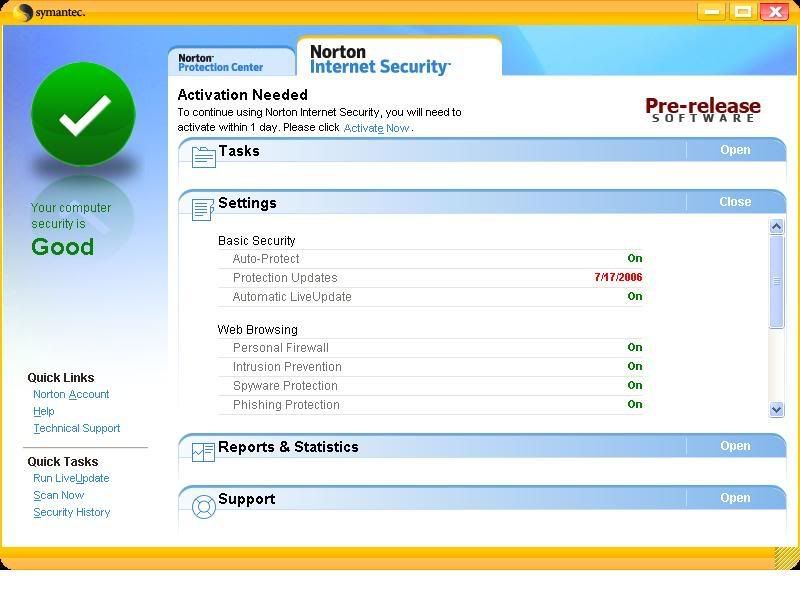Click the Settings checklist icon
The height and width of the screenshot is (600, 800).
pyautogui.click(x=203, y=208)
